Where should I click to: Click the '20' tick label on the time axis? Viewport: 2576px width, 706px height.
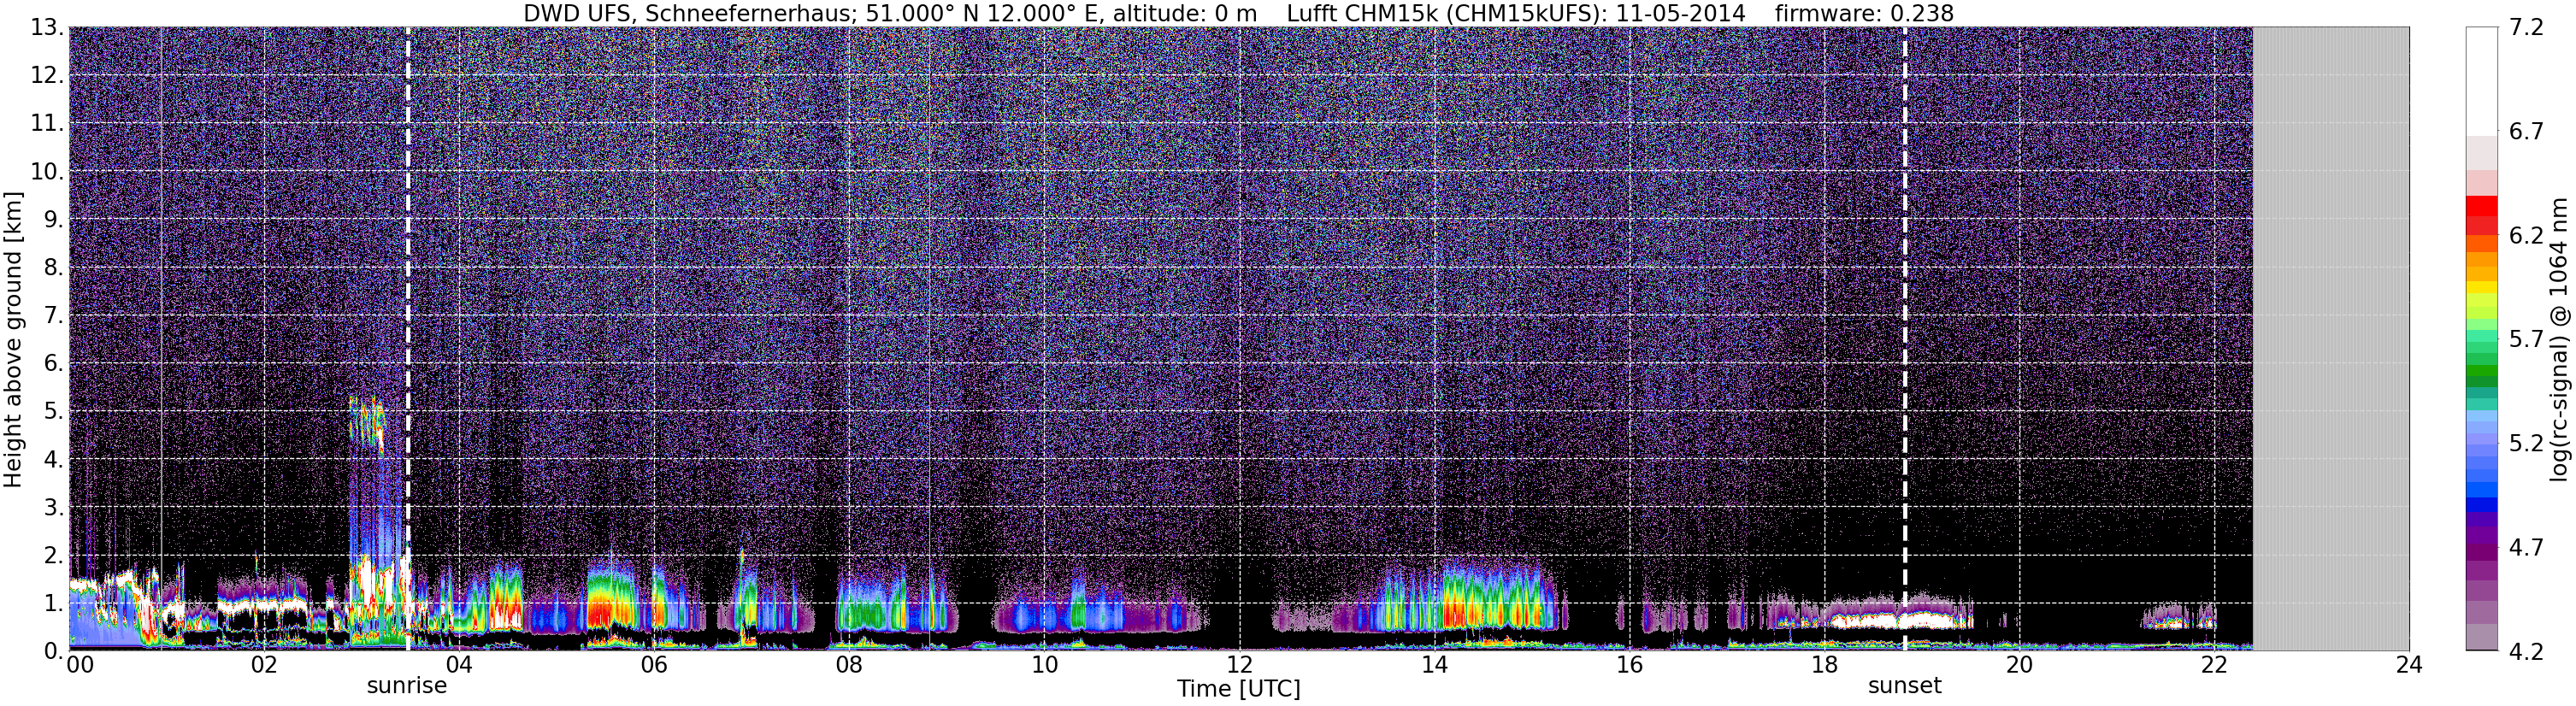pos(2019,666)
